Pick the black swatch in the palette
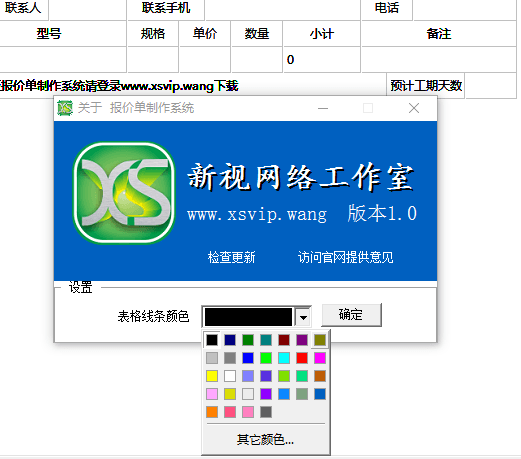This screenshot has width=521, height=459. point(212,340)
